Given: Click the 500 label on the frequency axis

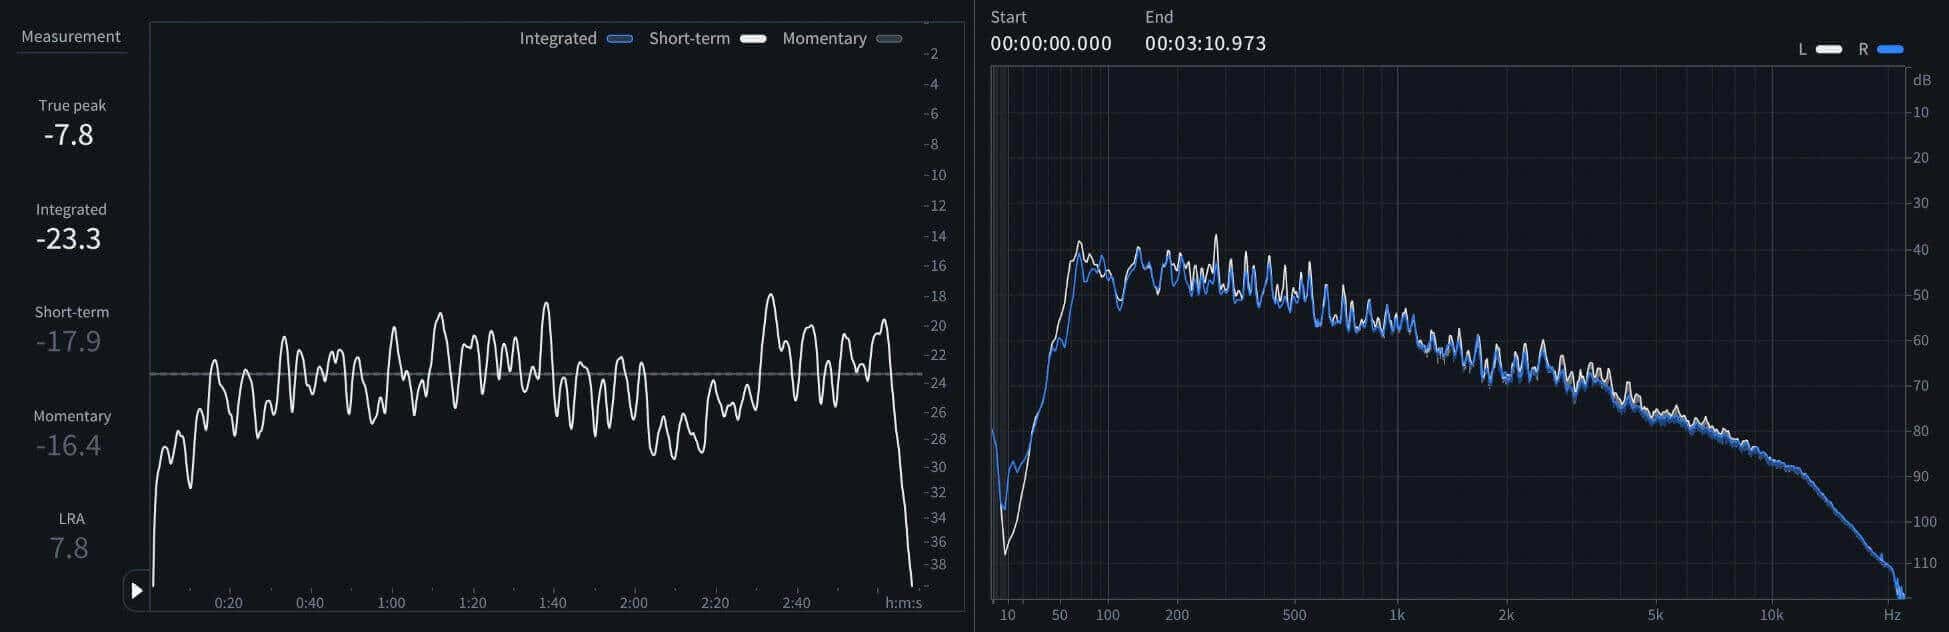Looking at the screenshot, I should click(x=1294, y=615).
